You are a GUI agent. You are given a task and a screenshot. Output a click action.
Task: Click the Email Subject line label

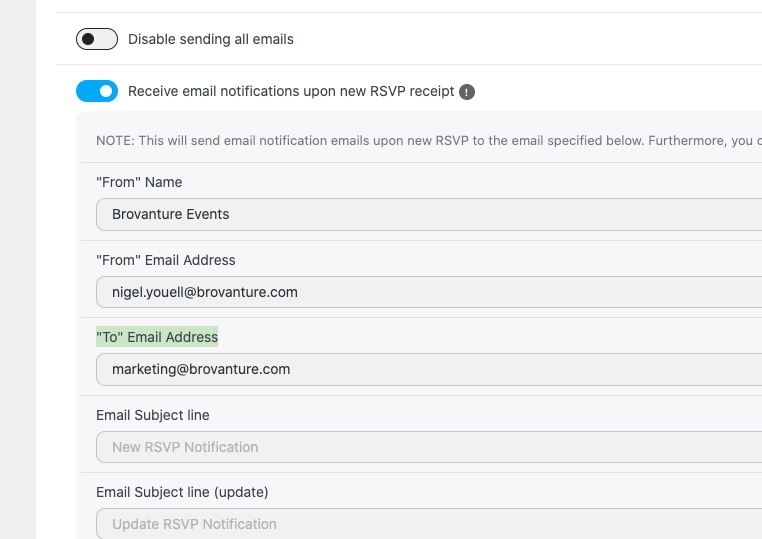click(153, 415)
